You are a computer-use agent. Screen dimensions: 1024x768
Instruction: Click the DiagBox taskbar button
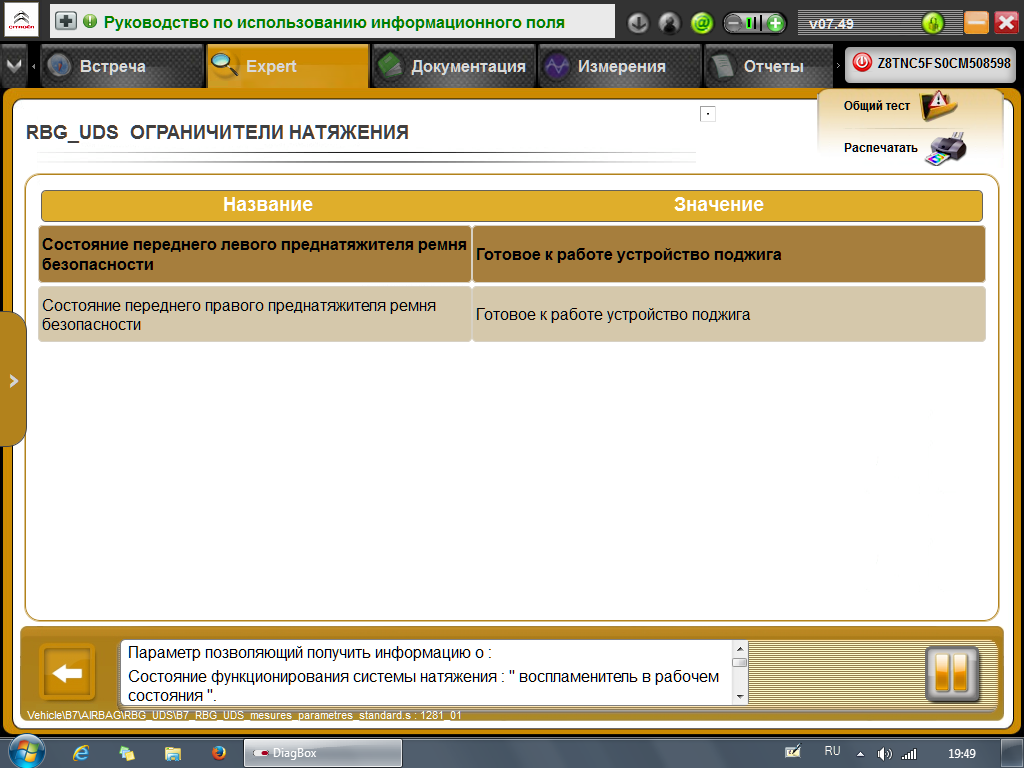coord(323,753)
